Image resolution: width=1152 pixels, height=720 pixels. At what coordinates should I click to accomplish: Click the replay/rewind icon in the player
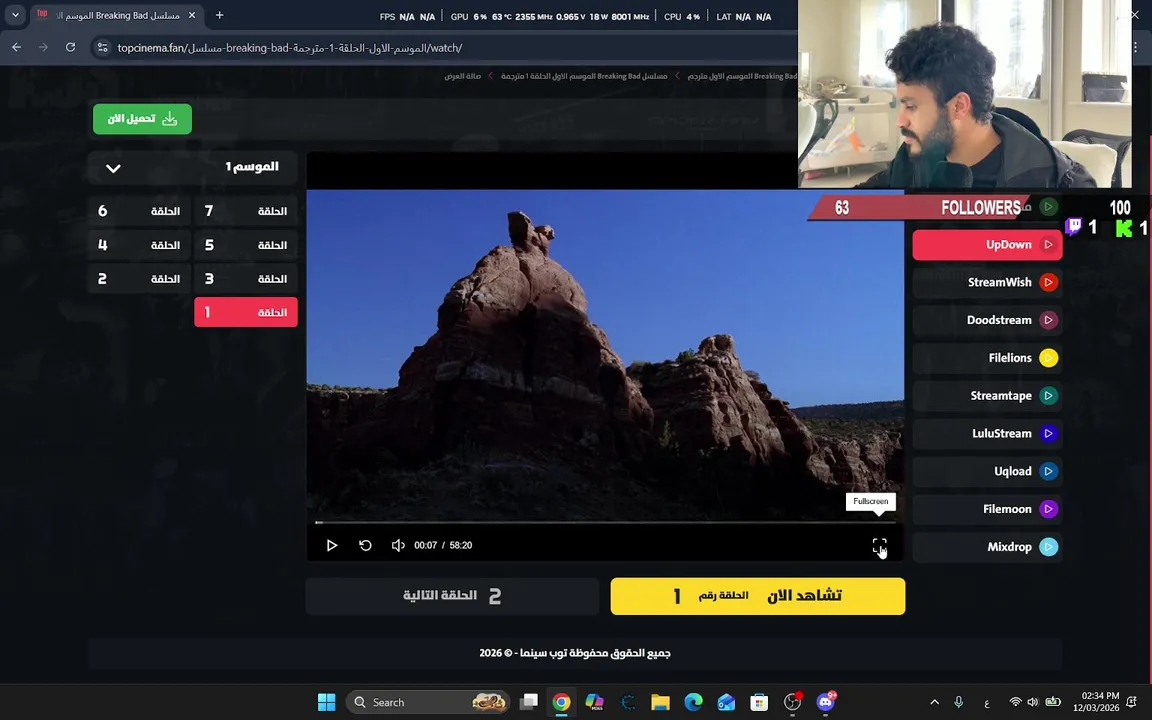(365, 545)
